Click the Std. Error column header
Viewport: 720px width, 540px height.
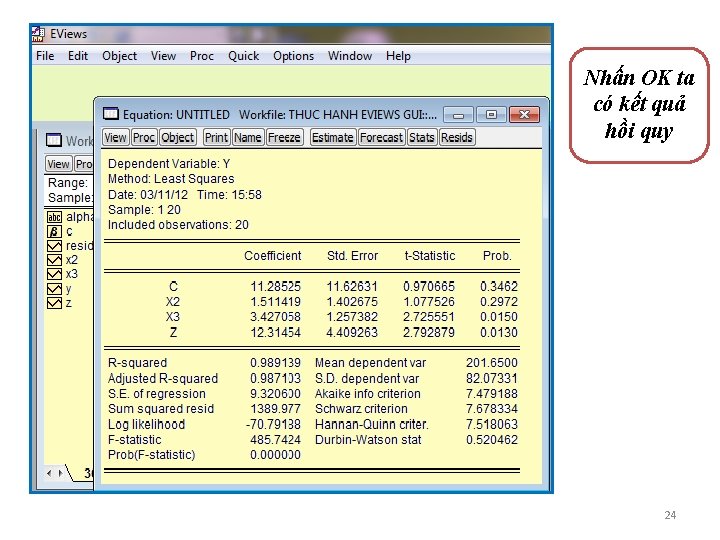(x=352, y=256)
